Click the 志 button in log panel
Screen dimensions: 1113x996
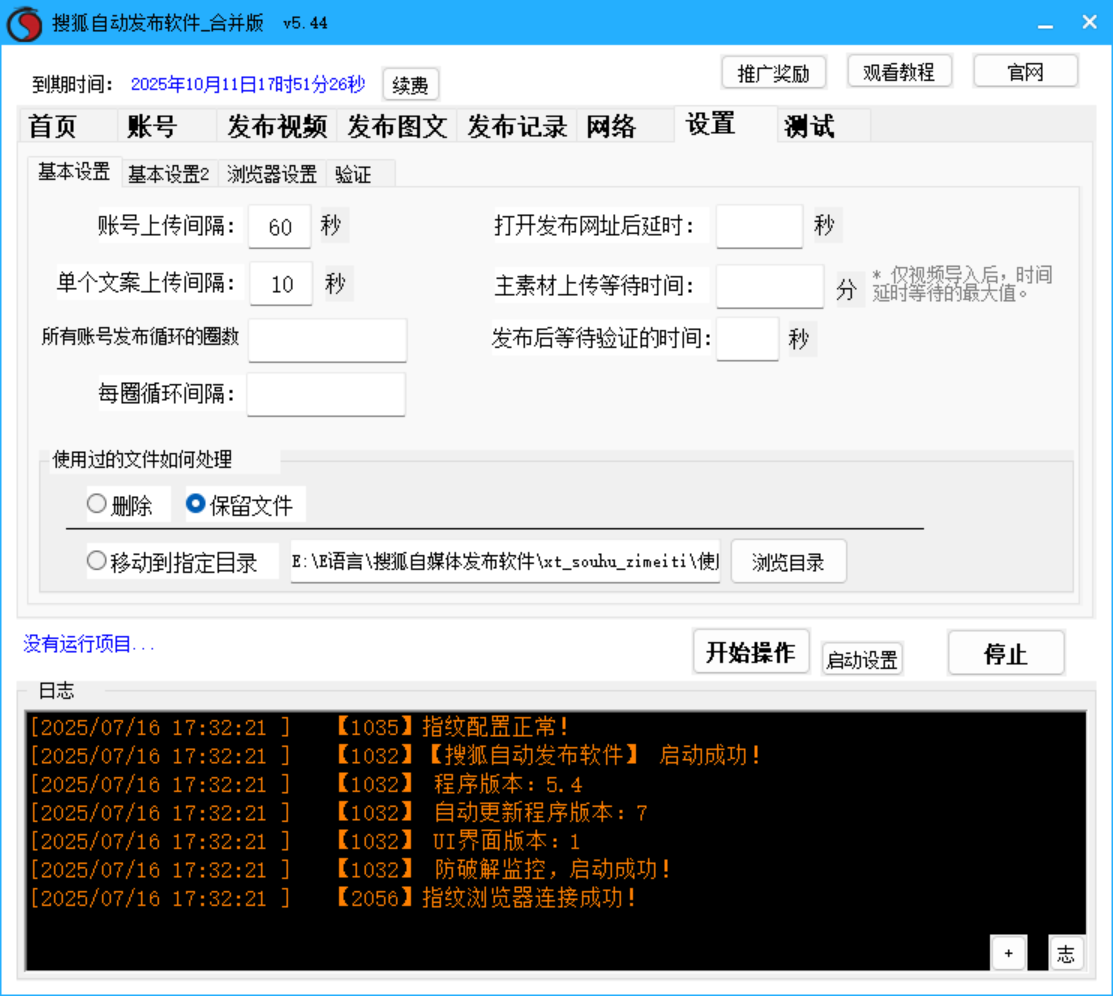[1065, 953]
